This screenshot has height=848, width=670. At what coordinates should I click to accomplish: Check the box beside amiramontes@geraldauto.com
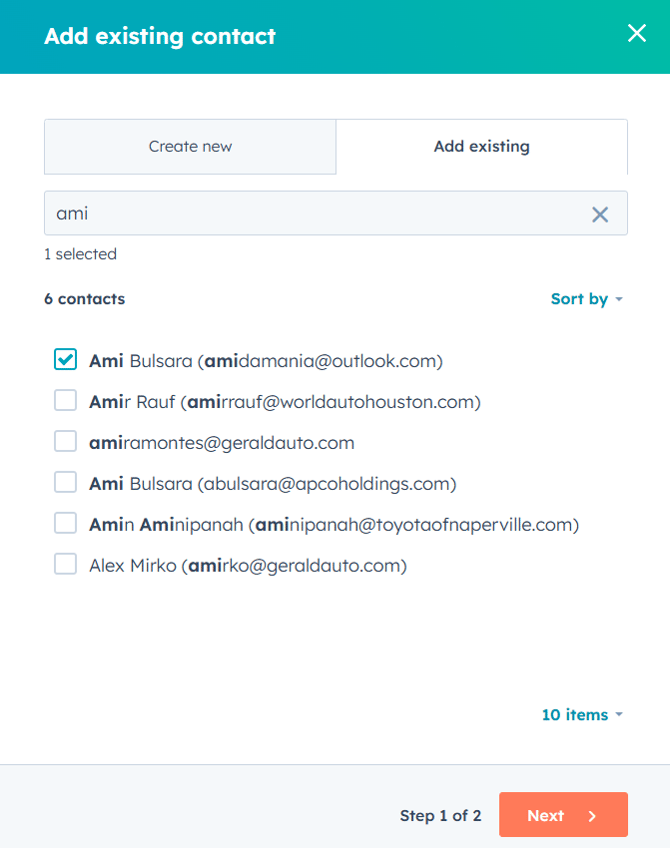tap(65, 442)
